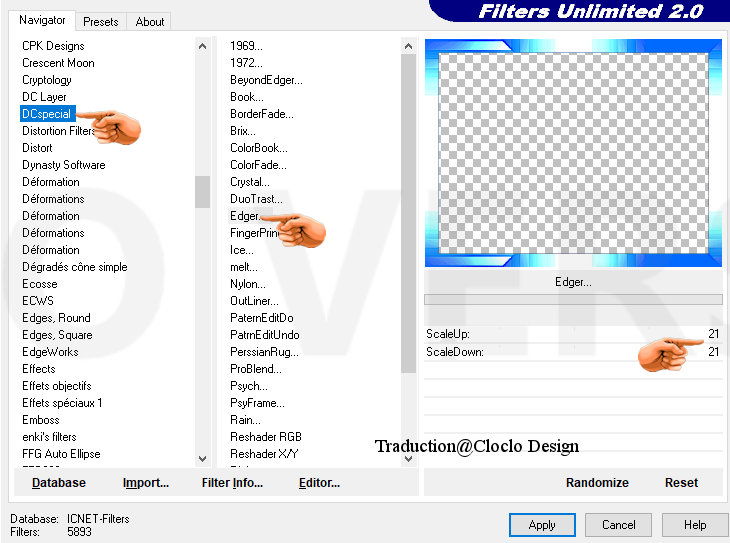This screenshot has height=543, width=730.
Task: Select the DCspecial category
Action: click(x=47, y=114)
